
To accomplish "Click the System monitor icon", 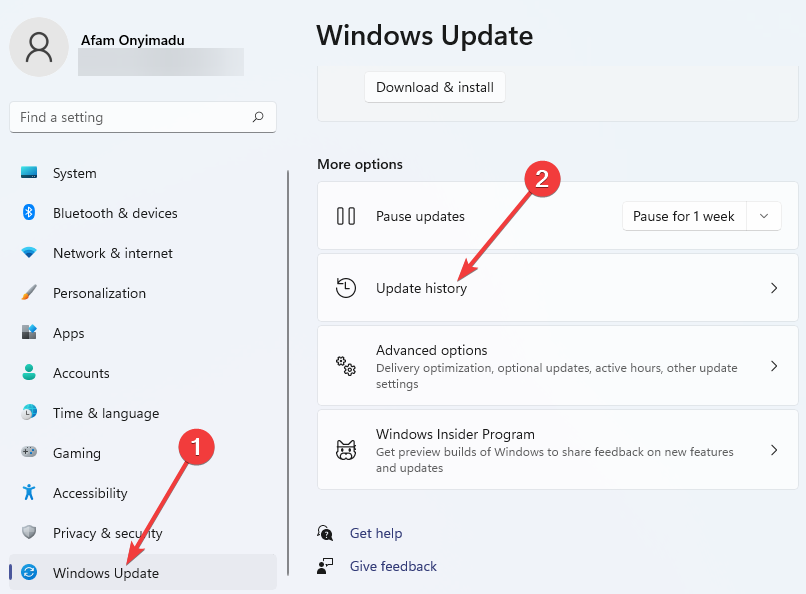I will 29,172.
